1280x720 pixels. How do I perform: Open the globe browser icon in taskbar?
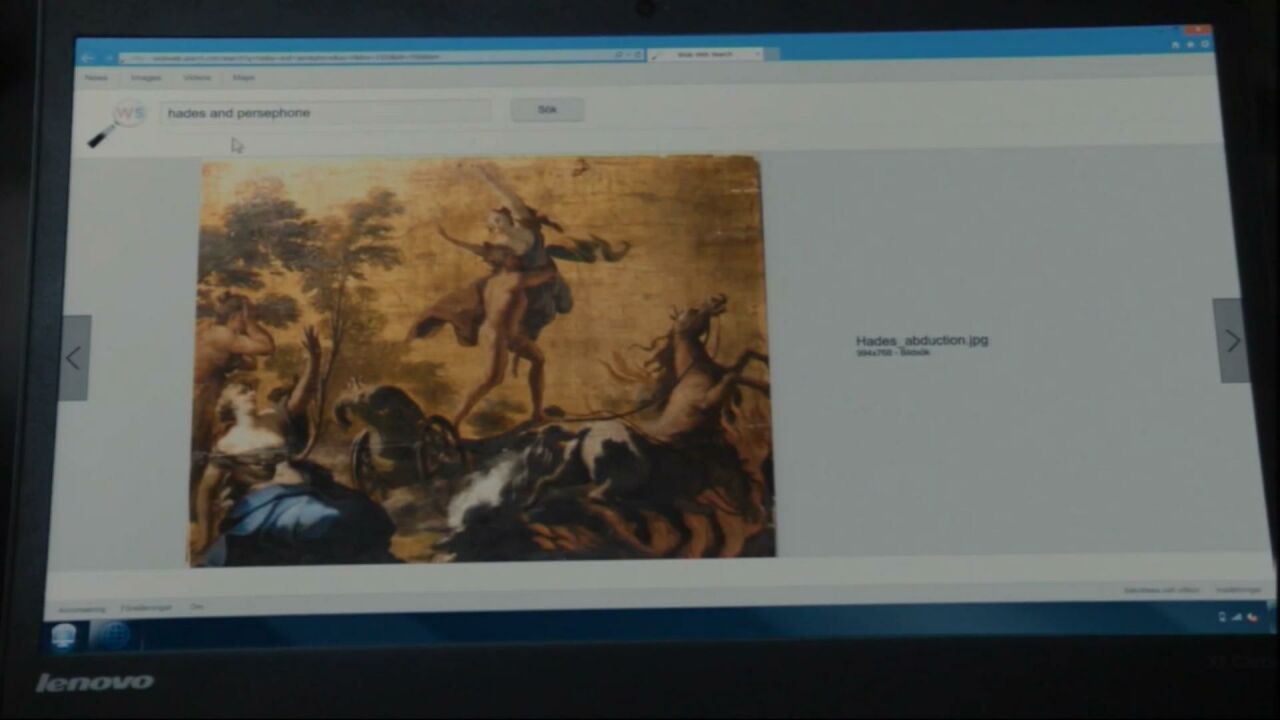point(112,636)
